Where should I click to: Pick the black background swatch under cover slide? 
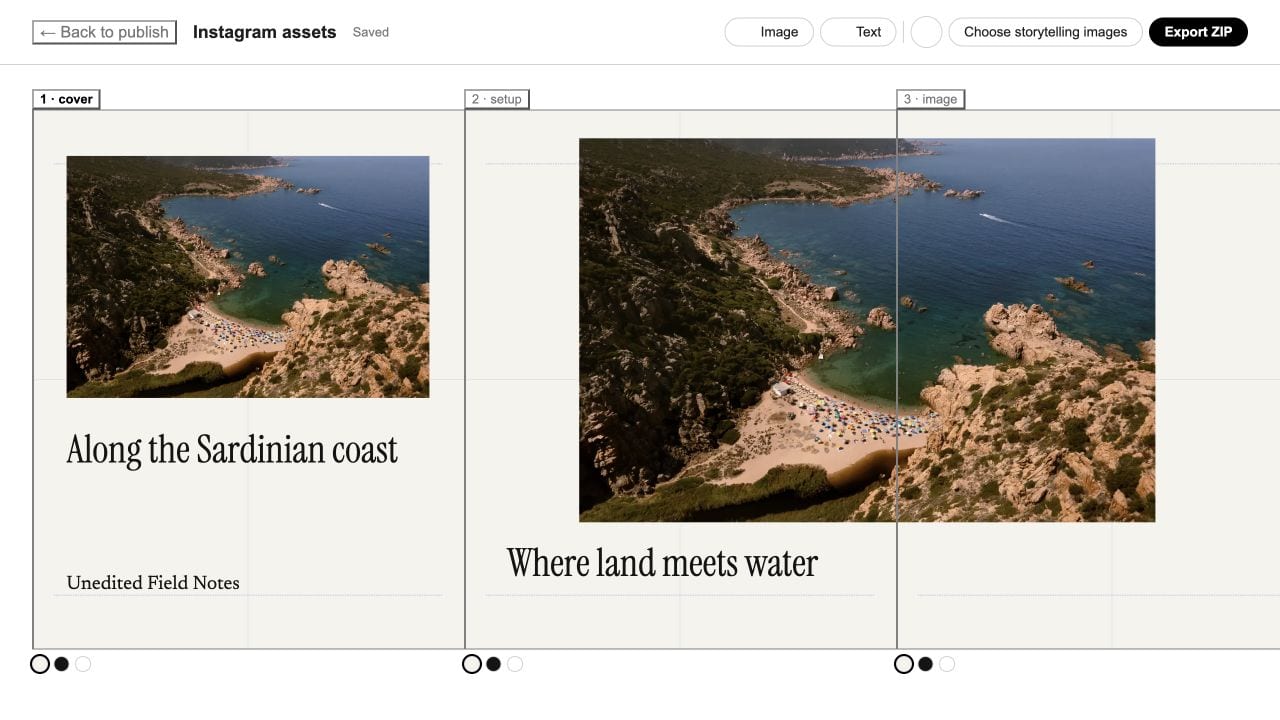point(62,664)
